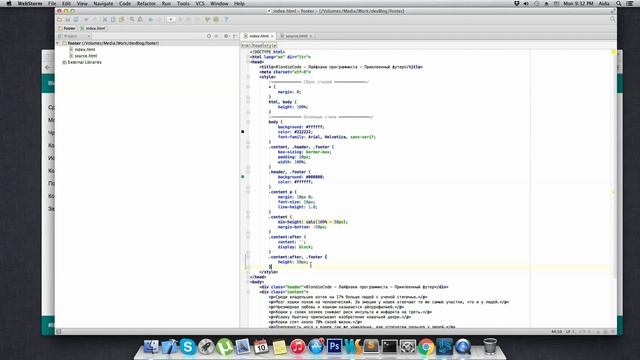Screen dimensions: 640x360
Task: Open the File menu
Action: [x=52, y=3]
